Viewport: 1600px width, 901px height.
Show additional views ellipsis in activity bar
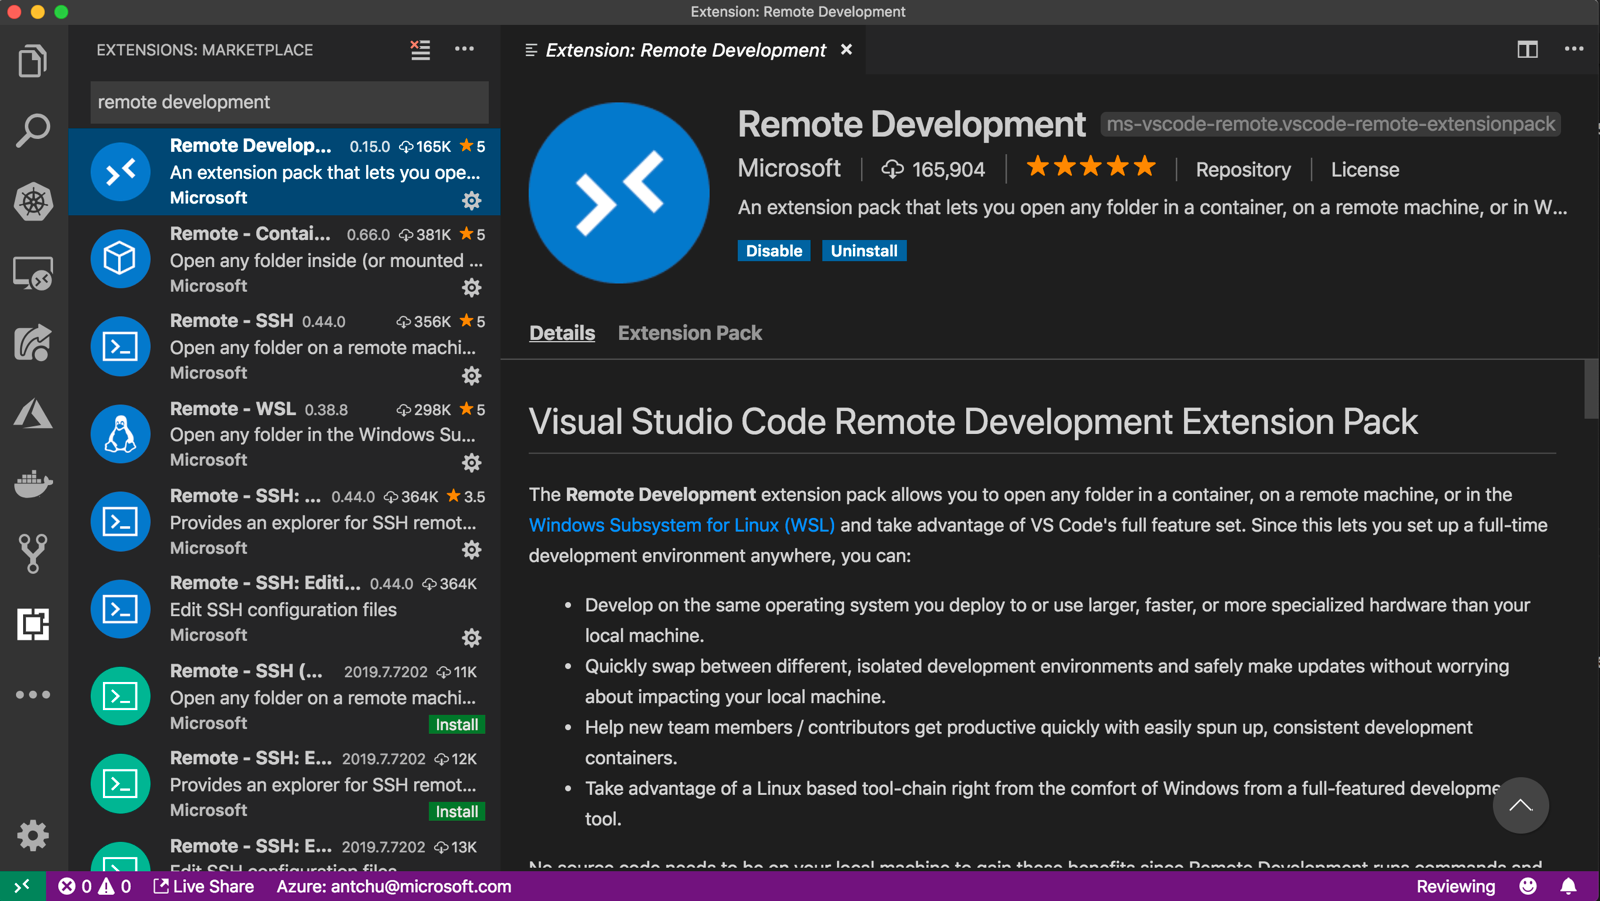pos(33,694)
